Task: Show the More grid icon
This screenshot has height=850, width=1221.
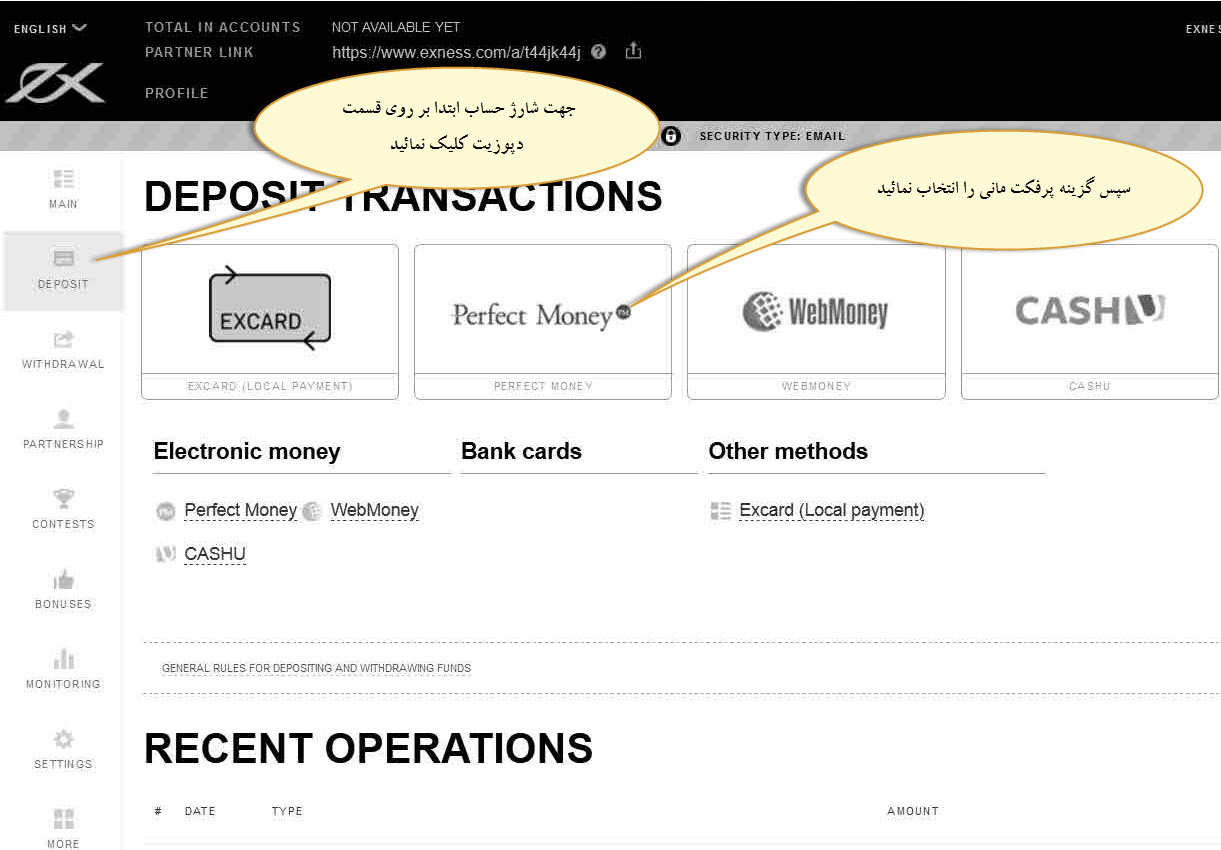Action: (63, 819)
